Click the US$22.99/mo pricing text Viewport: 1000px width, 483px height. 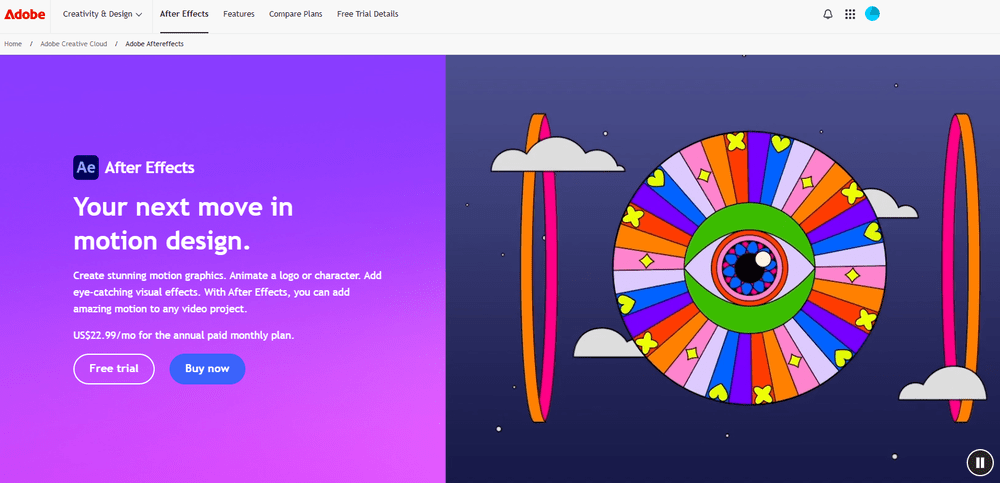[184, 335]
